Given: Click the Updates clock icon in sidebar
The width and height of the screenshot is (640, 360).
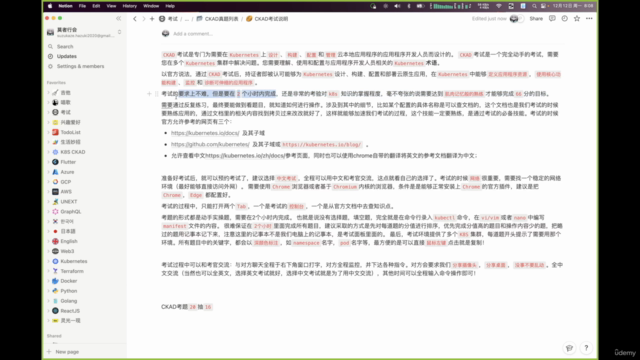Looking at the screenshot, I should pos(51,56).
